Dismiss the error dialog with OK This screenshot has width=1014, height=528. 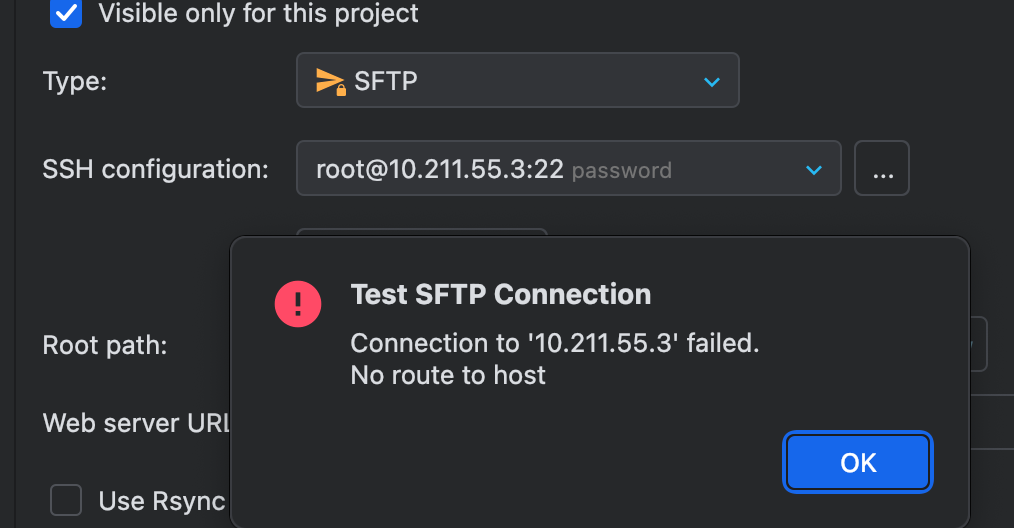coord(858,462)
